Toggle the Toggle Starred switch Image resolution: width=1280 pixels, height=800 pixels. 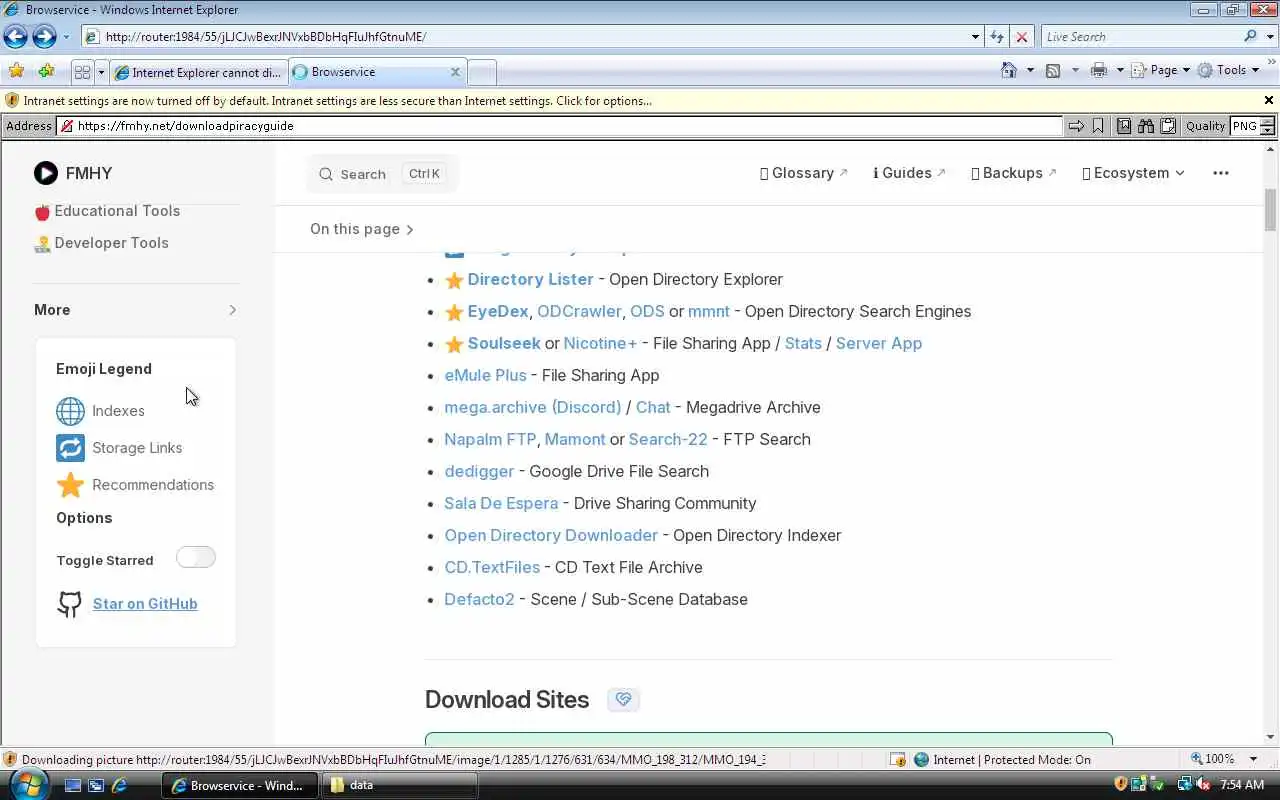point(195,558)
